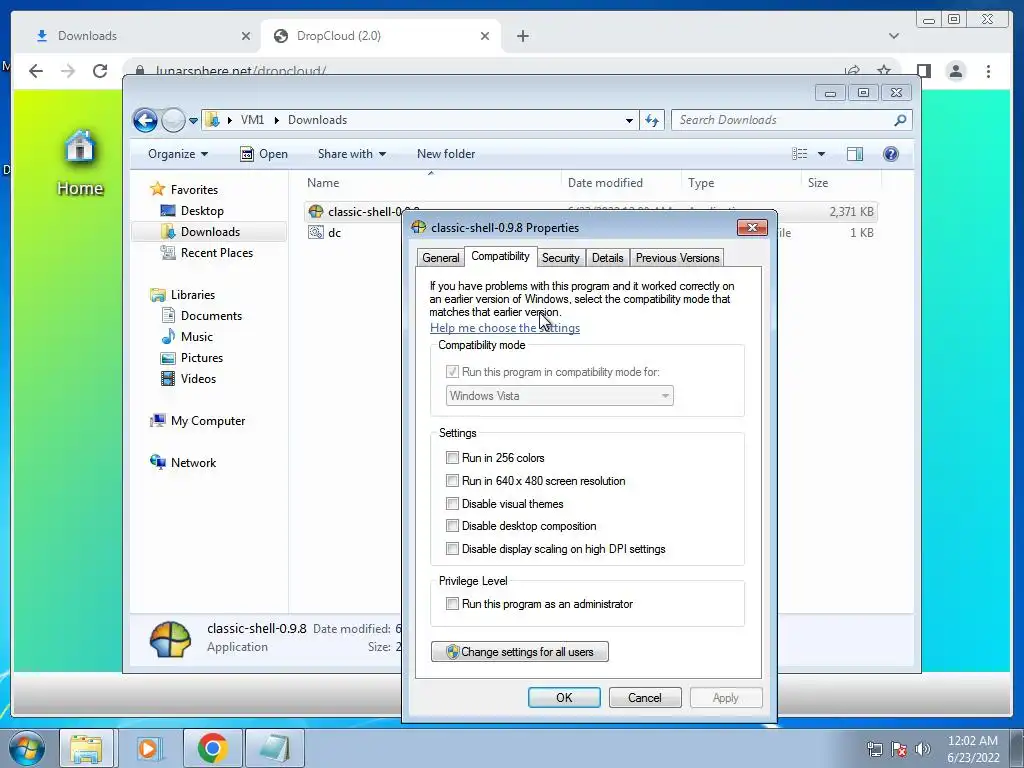The image size is (1024, 768).
Task: Enable Disable display scaling on high DPI
Action: pos(452,549)
